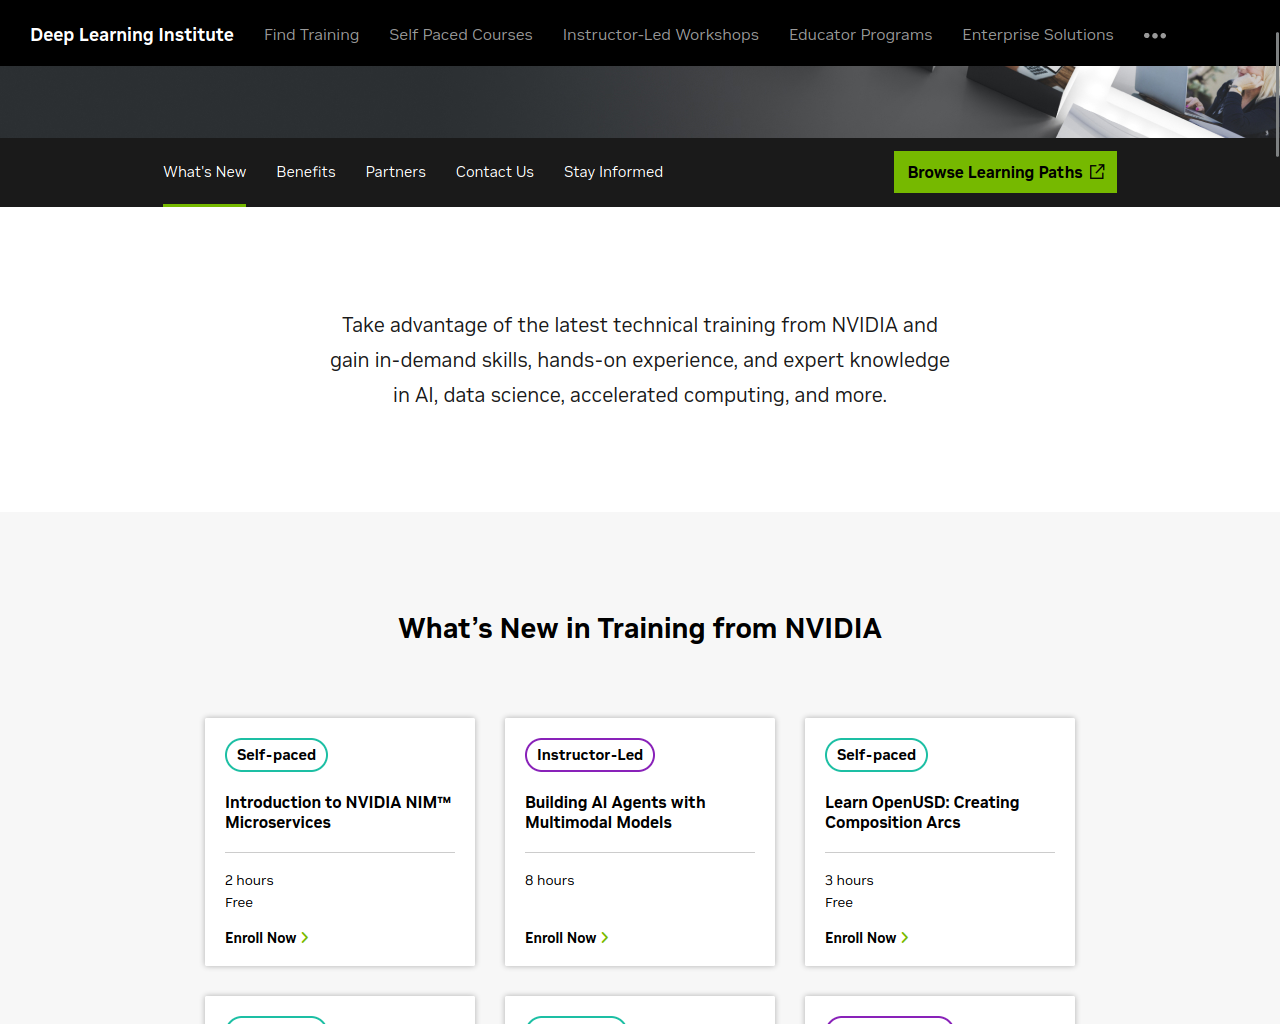This screenshot has height=1024, width=1280.
Task: Click "2 hours" text on NIM card
Action: point(249,880)
